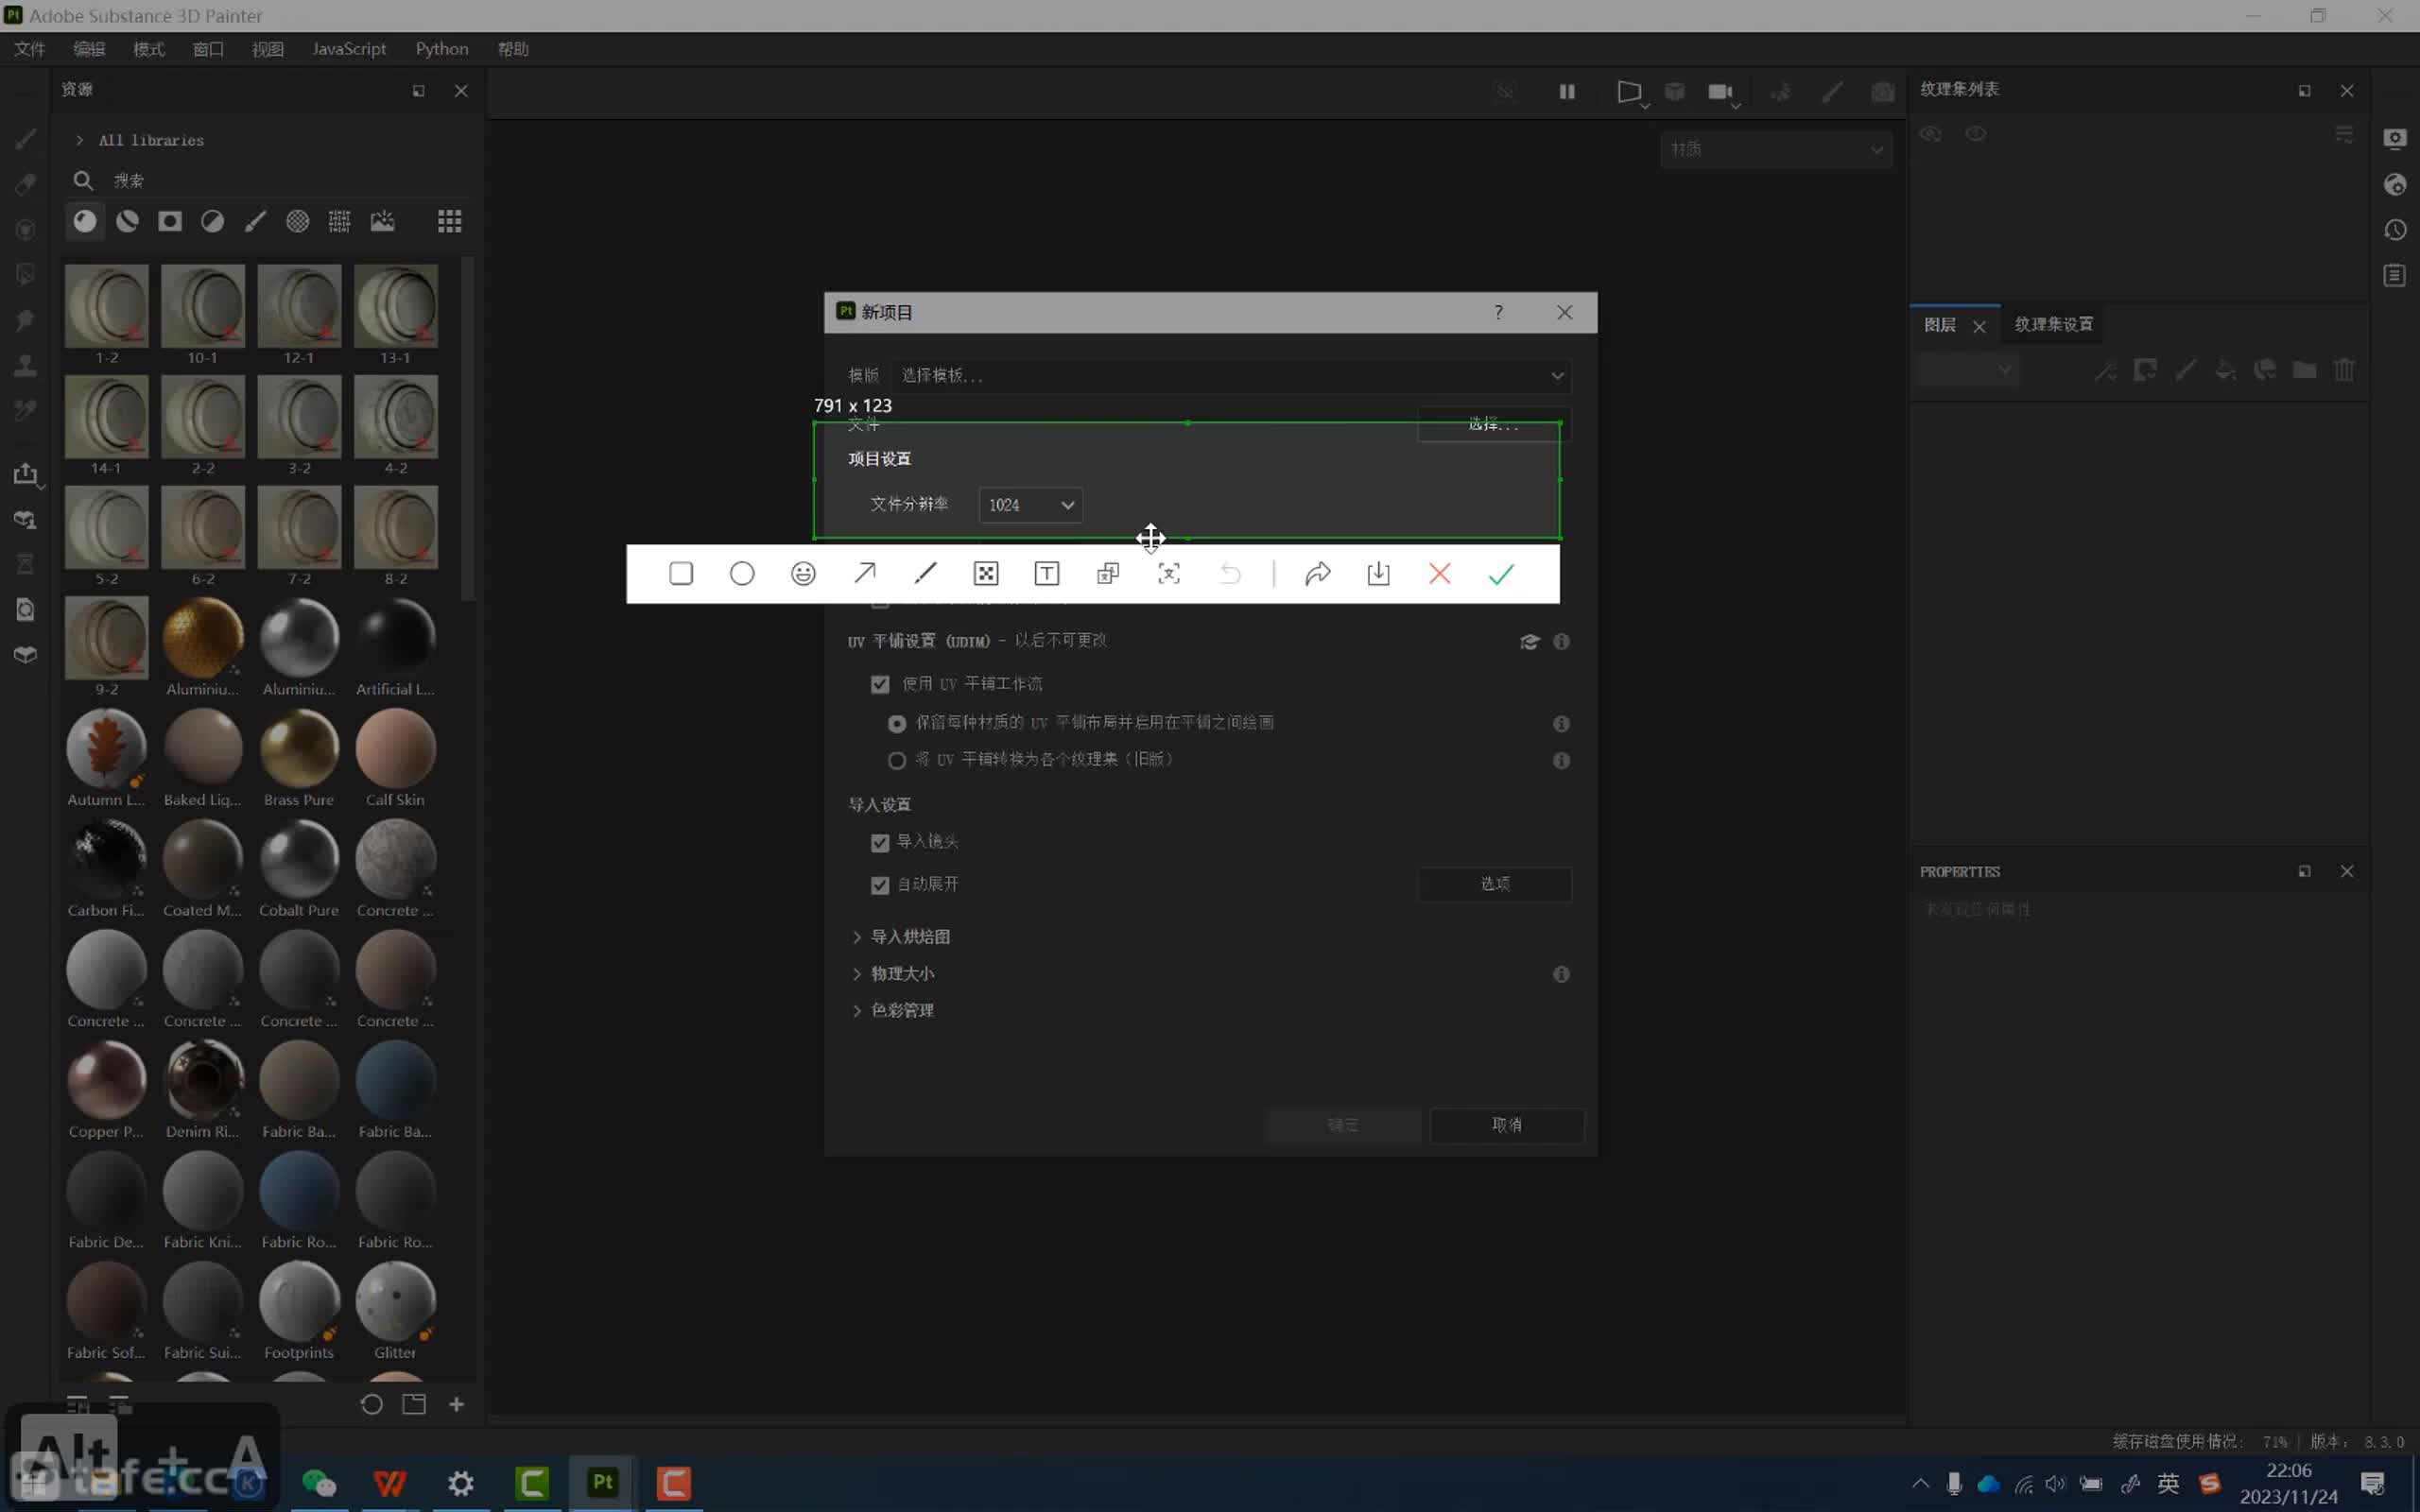Select the rectangle selection tool
2420x1512 pixels.
tap(682, 573)
